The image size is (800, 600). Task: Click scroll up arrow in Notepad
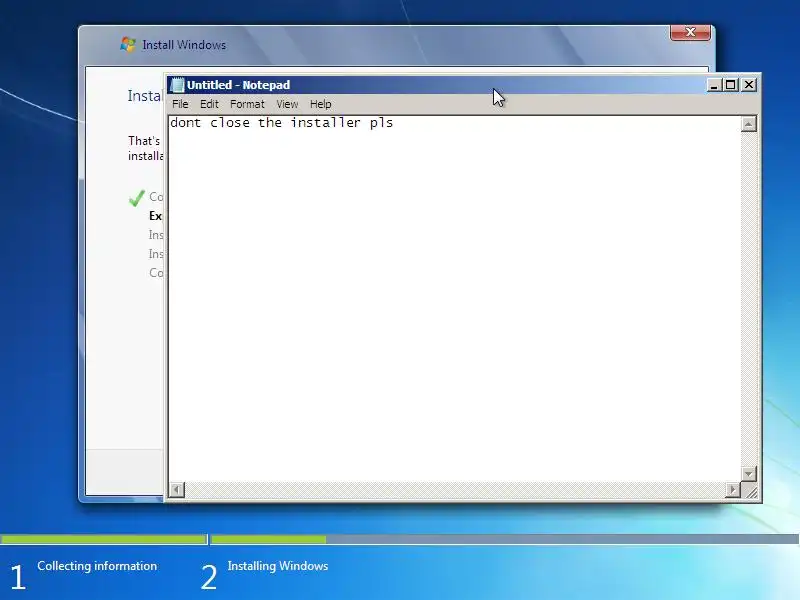748,124
